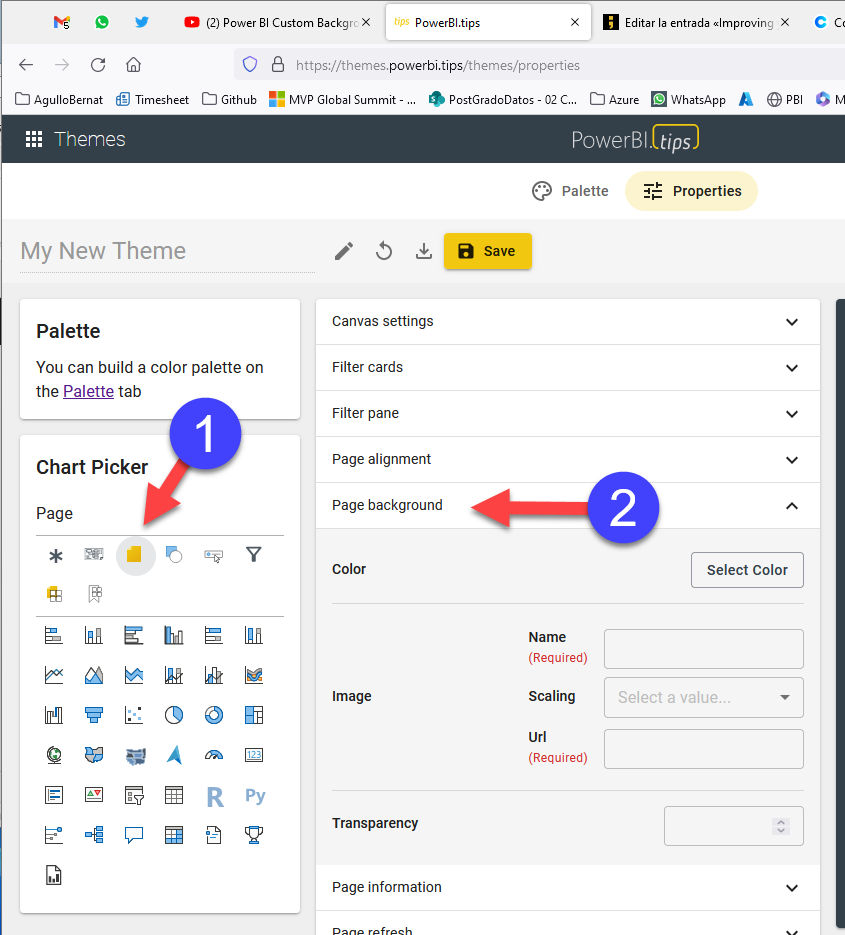
Task: Select the R script visual icon
Action: [x=215, y=797]
